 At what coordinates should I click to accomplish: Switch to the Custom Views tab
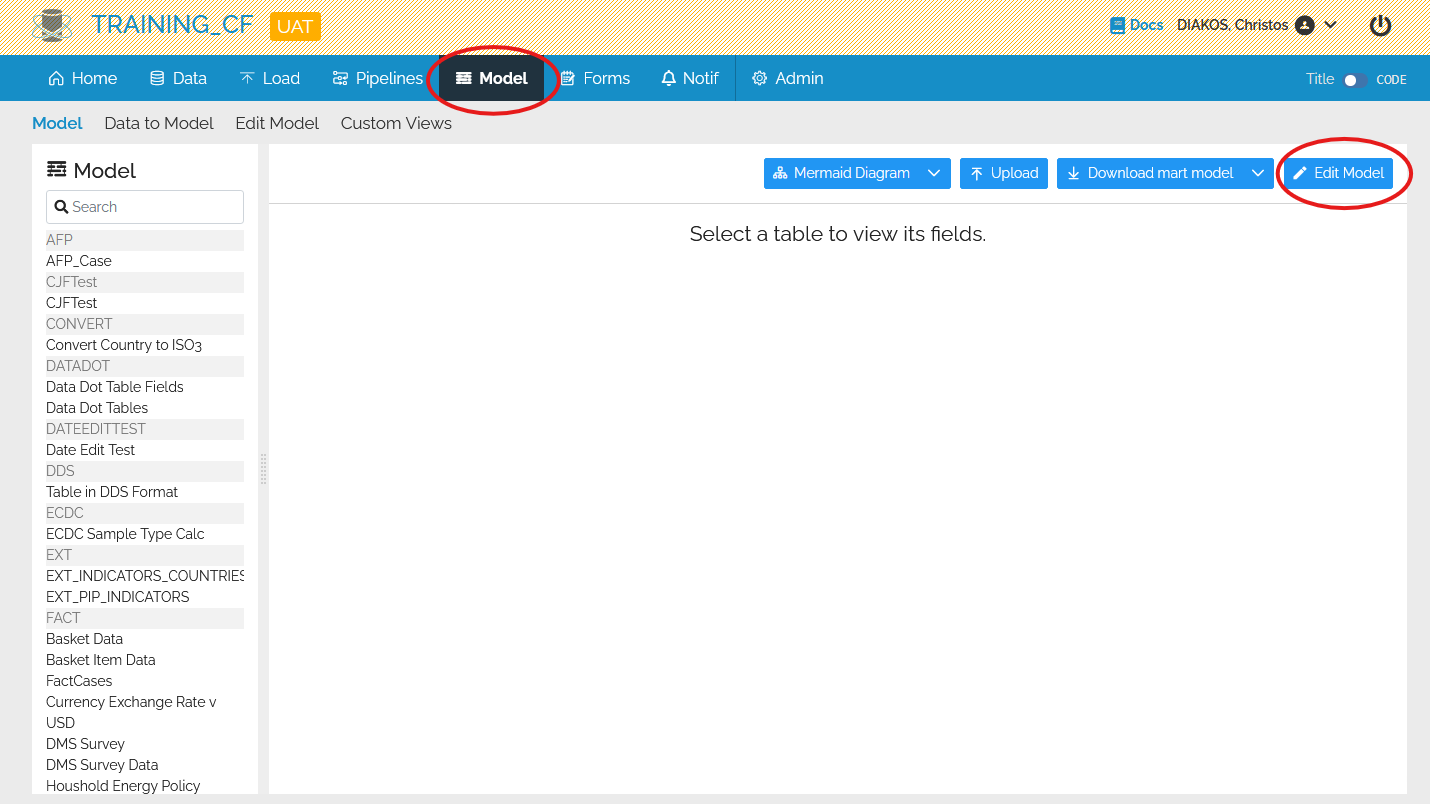(396, 123)
